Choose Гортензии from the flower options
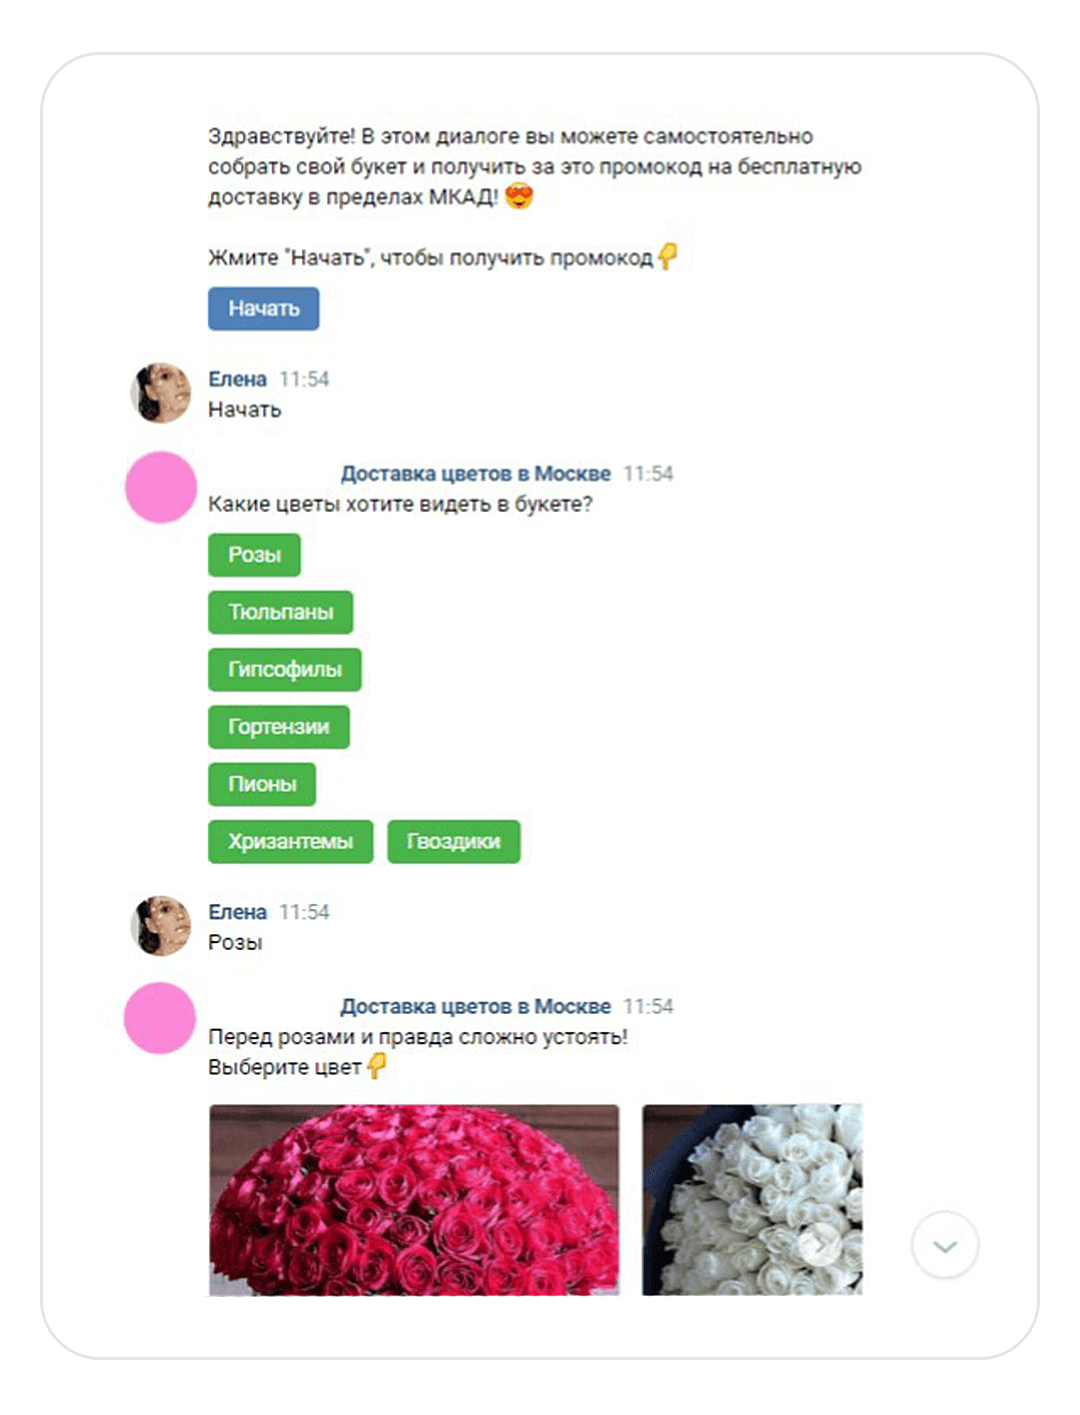 point(278,727)
